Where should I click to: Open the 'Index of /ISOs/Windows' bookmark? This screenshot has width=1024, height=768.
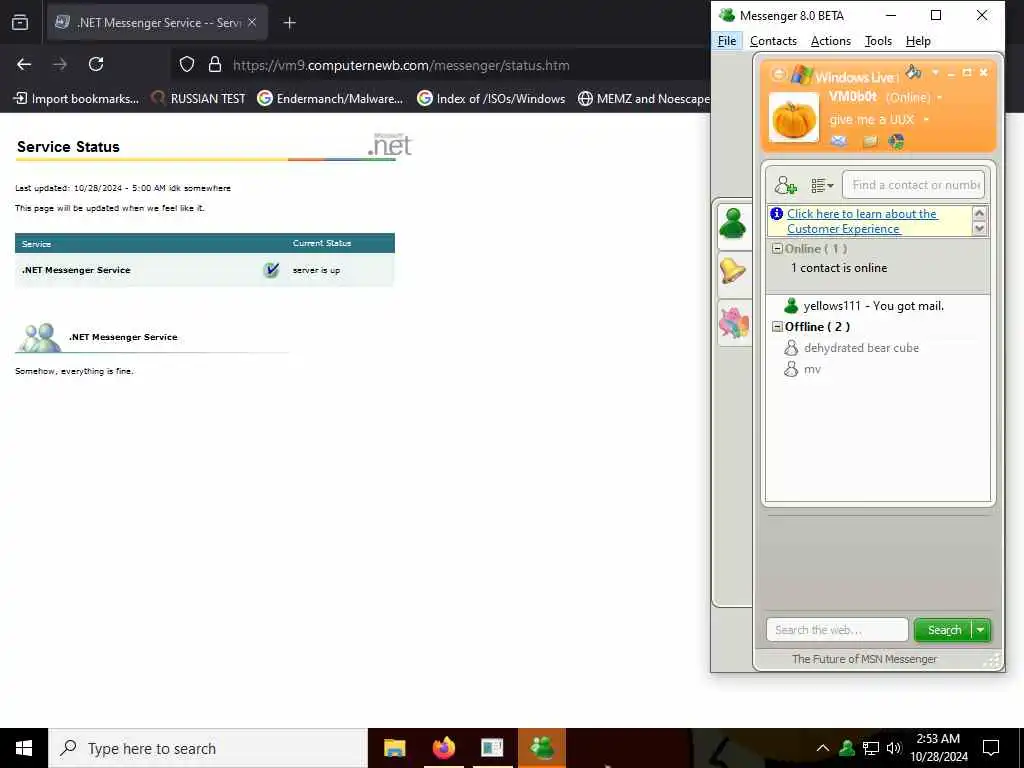[491, 99]
